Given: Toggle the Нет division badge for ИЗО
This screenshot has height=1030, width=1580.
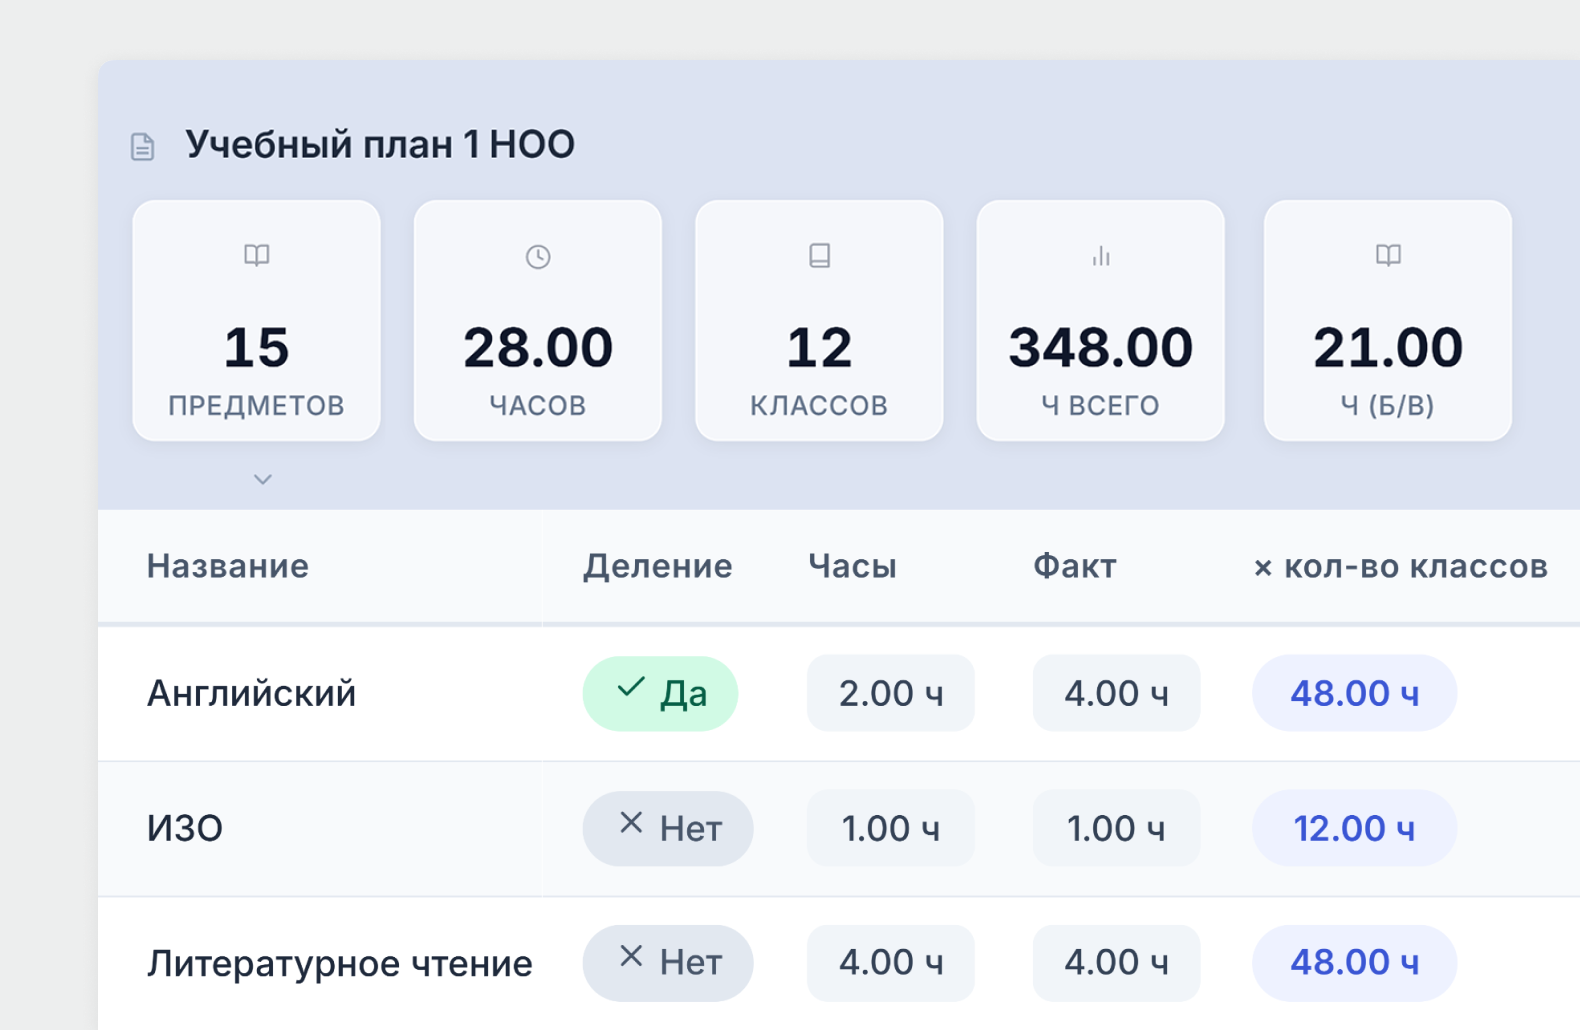Looking at the screenshot, I should coord(668,828).
